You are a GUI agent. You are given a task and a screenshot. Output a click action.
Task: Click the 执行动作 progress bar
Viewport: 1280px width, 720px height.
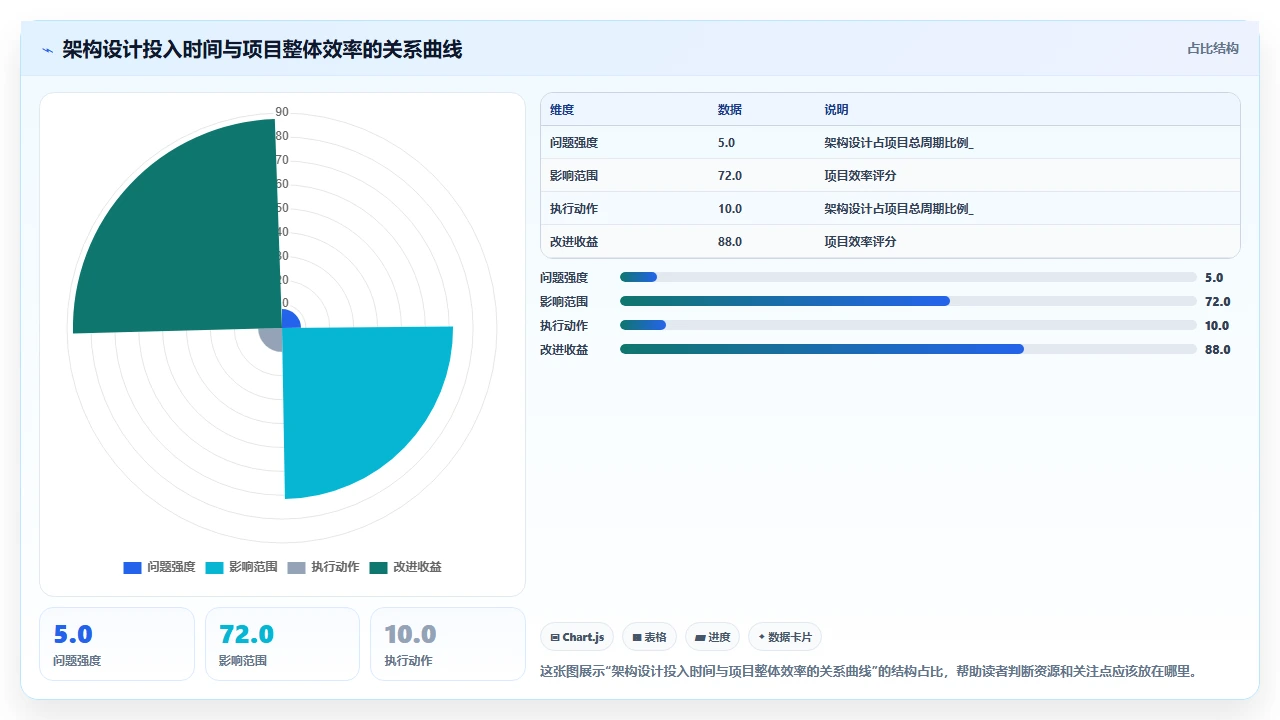pyautogui.click(x=908, y=325)
